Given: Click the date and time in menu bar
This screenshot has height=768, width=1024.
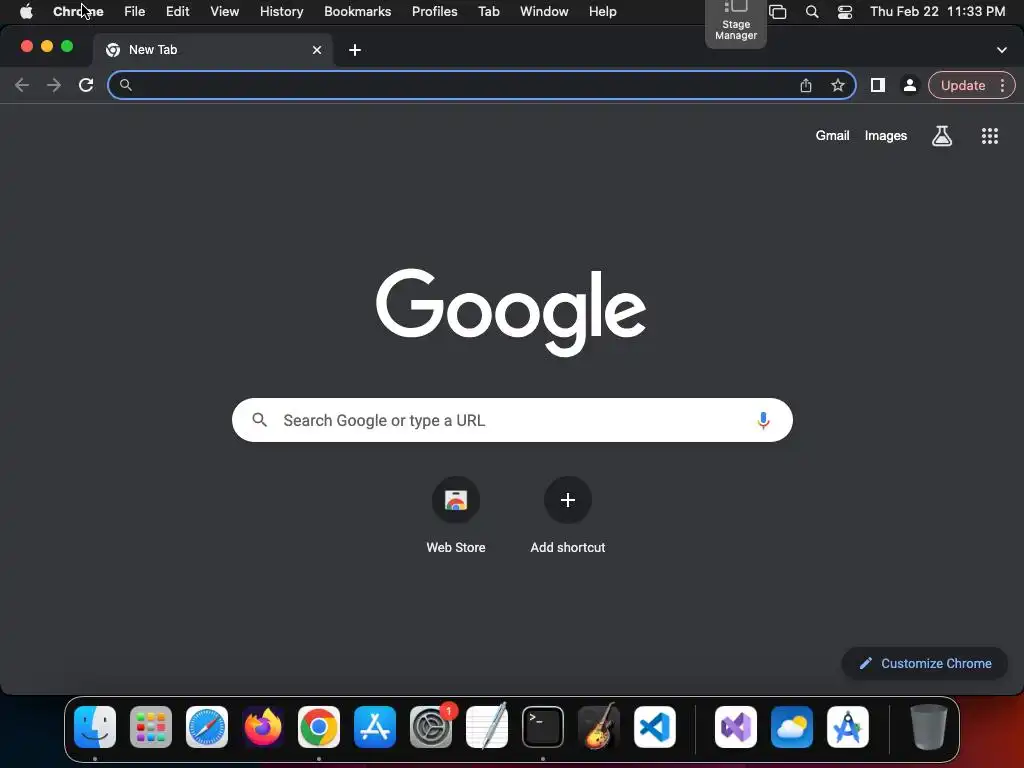Looking at the screenshot, I should click(937, 12).
